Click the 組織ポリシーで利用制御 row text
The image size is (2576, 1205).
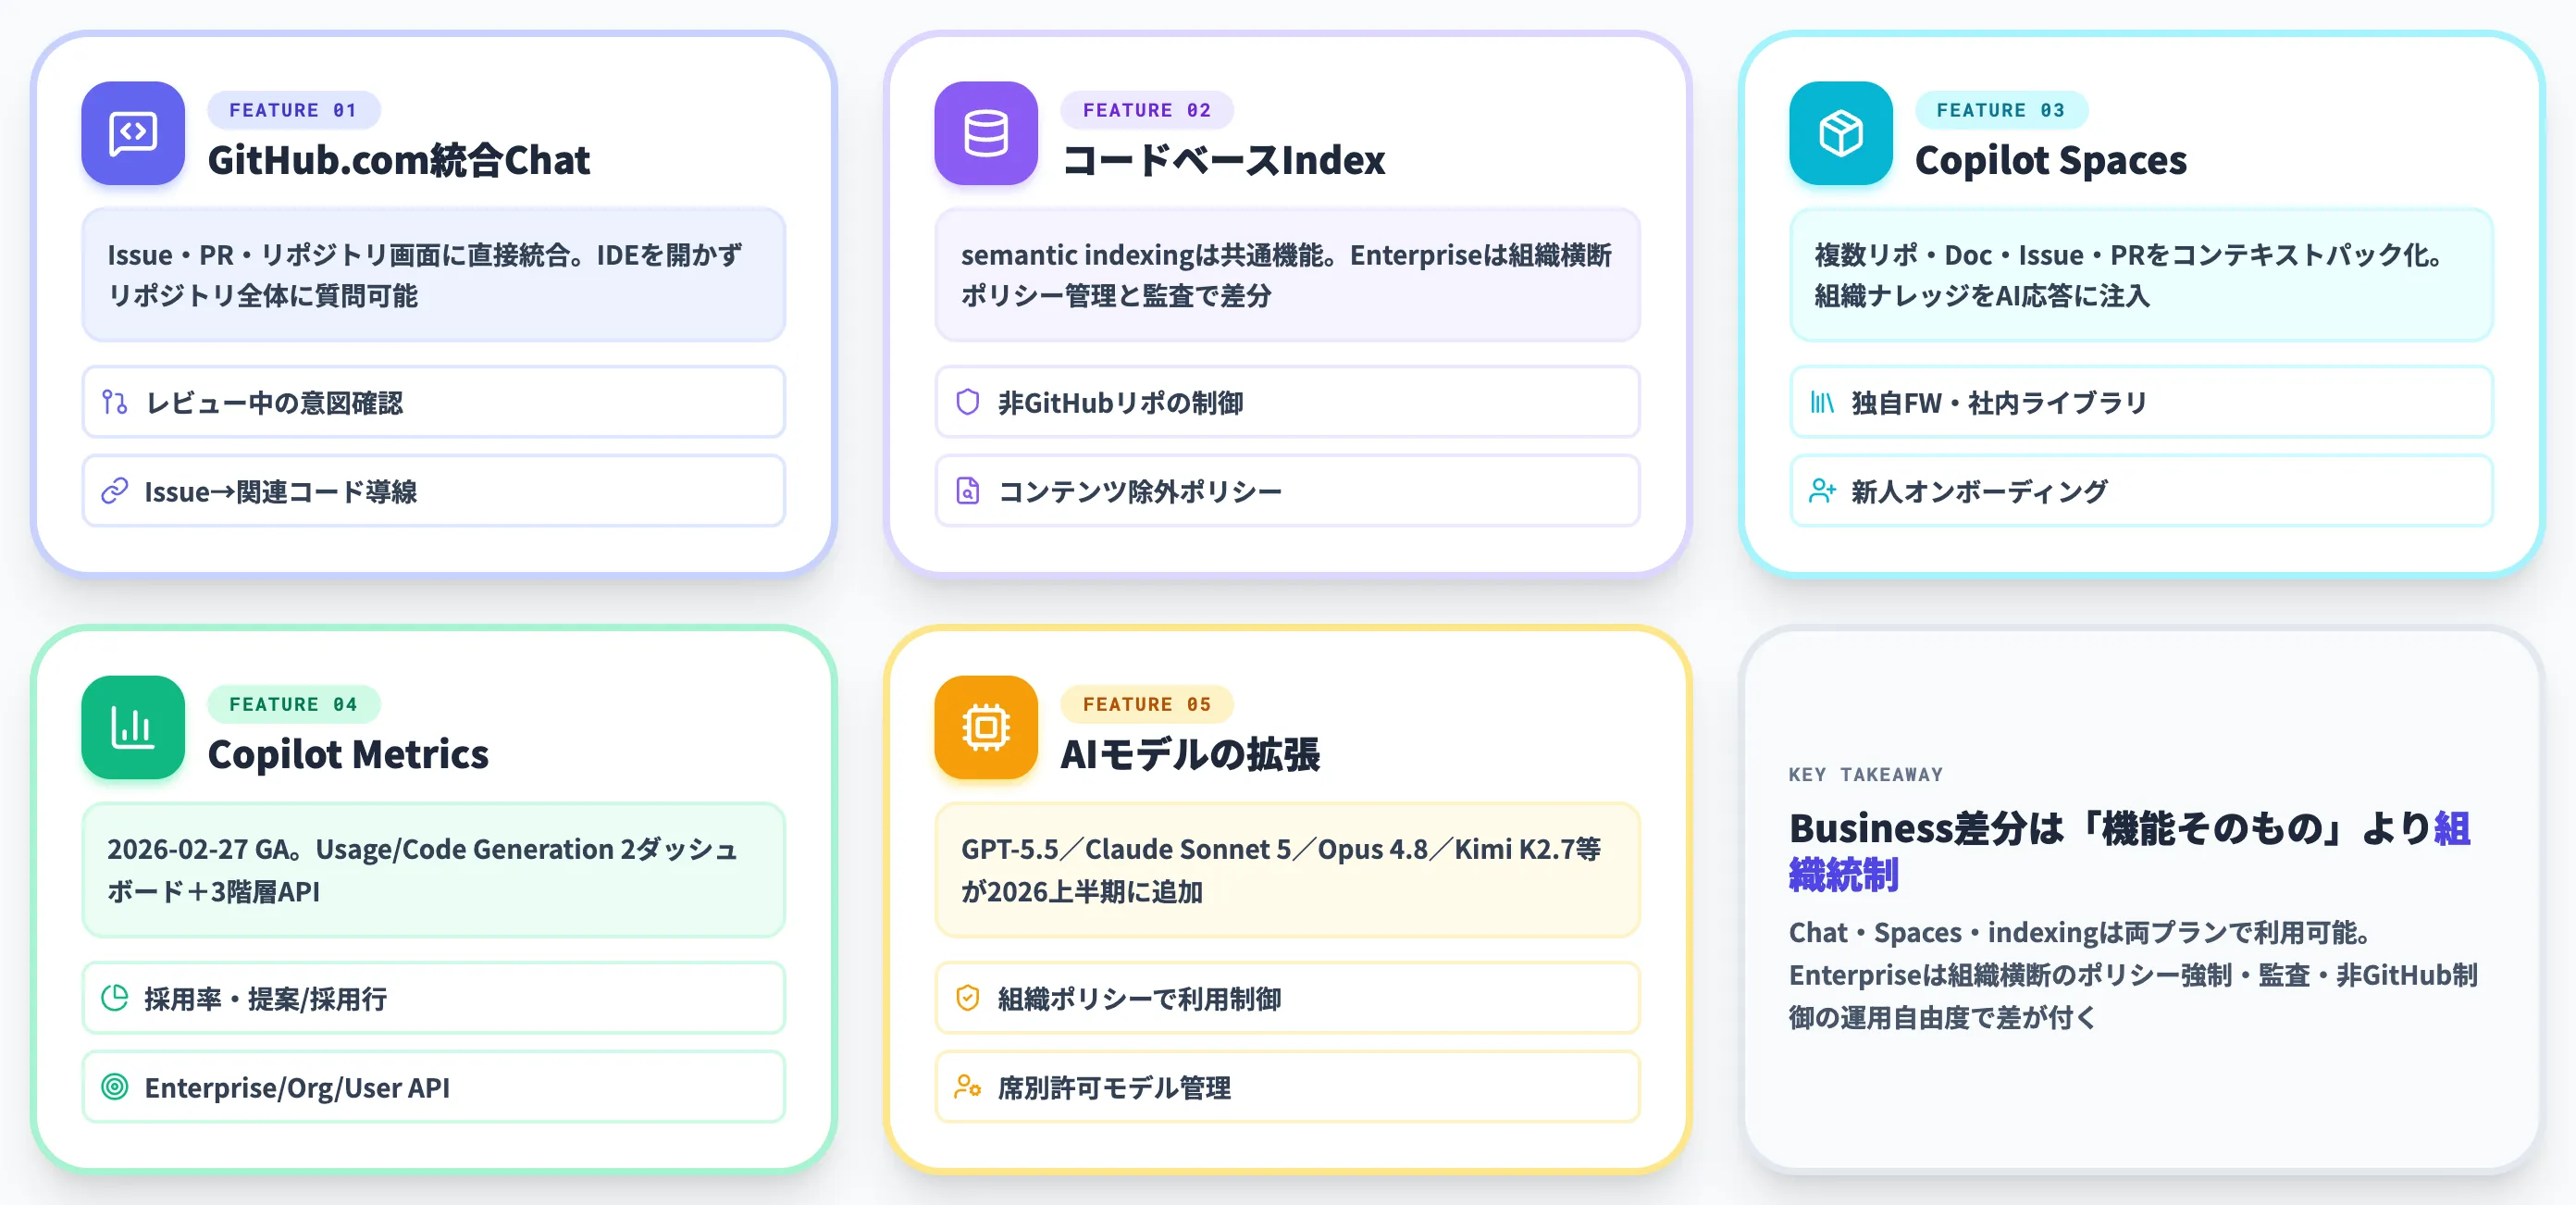[x=1139, y=997]
